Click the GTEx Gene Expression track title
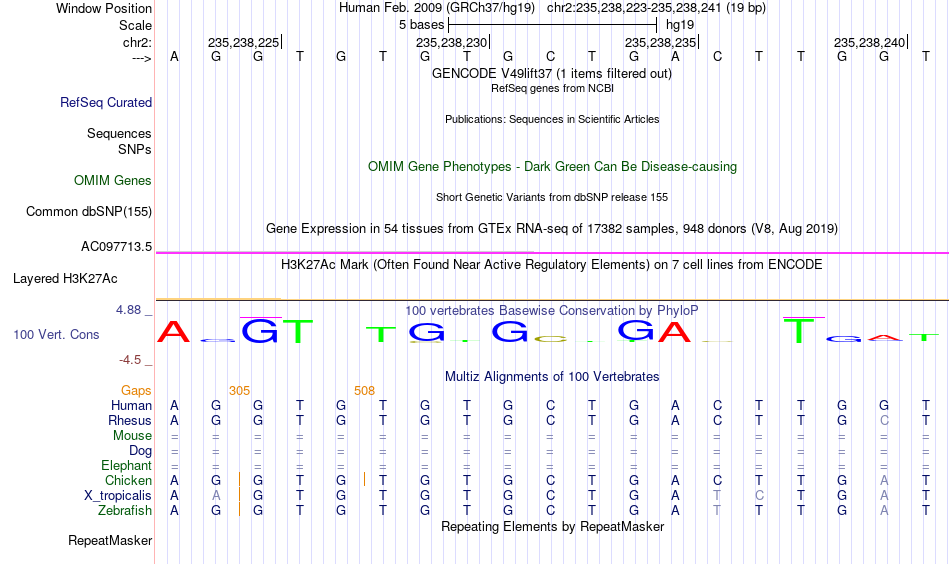950x564 pixels. (x=552, y=228)
